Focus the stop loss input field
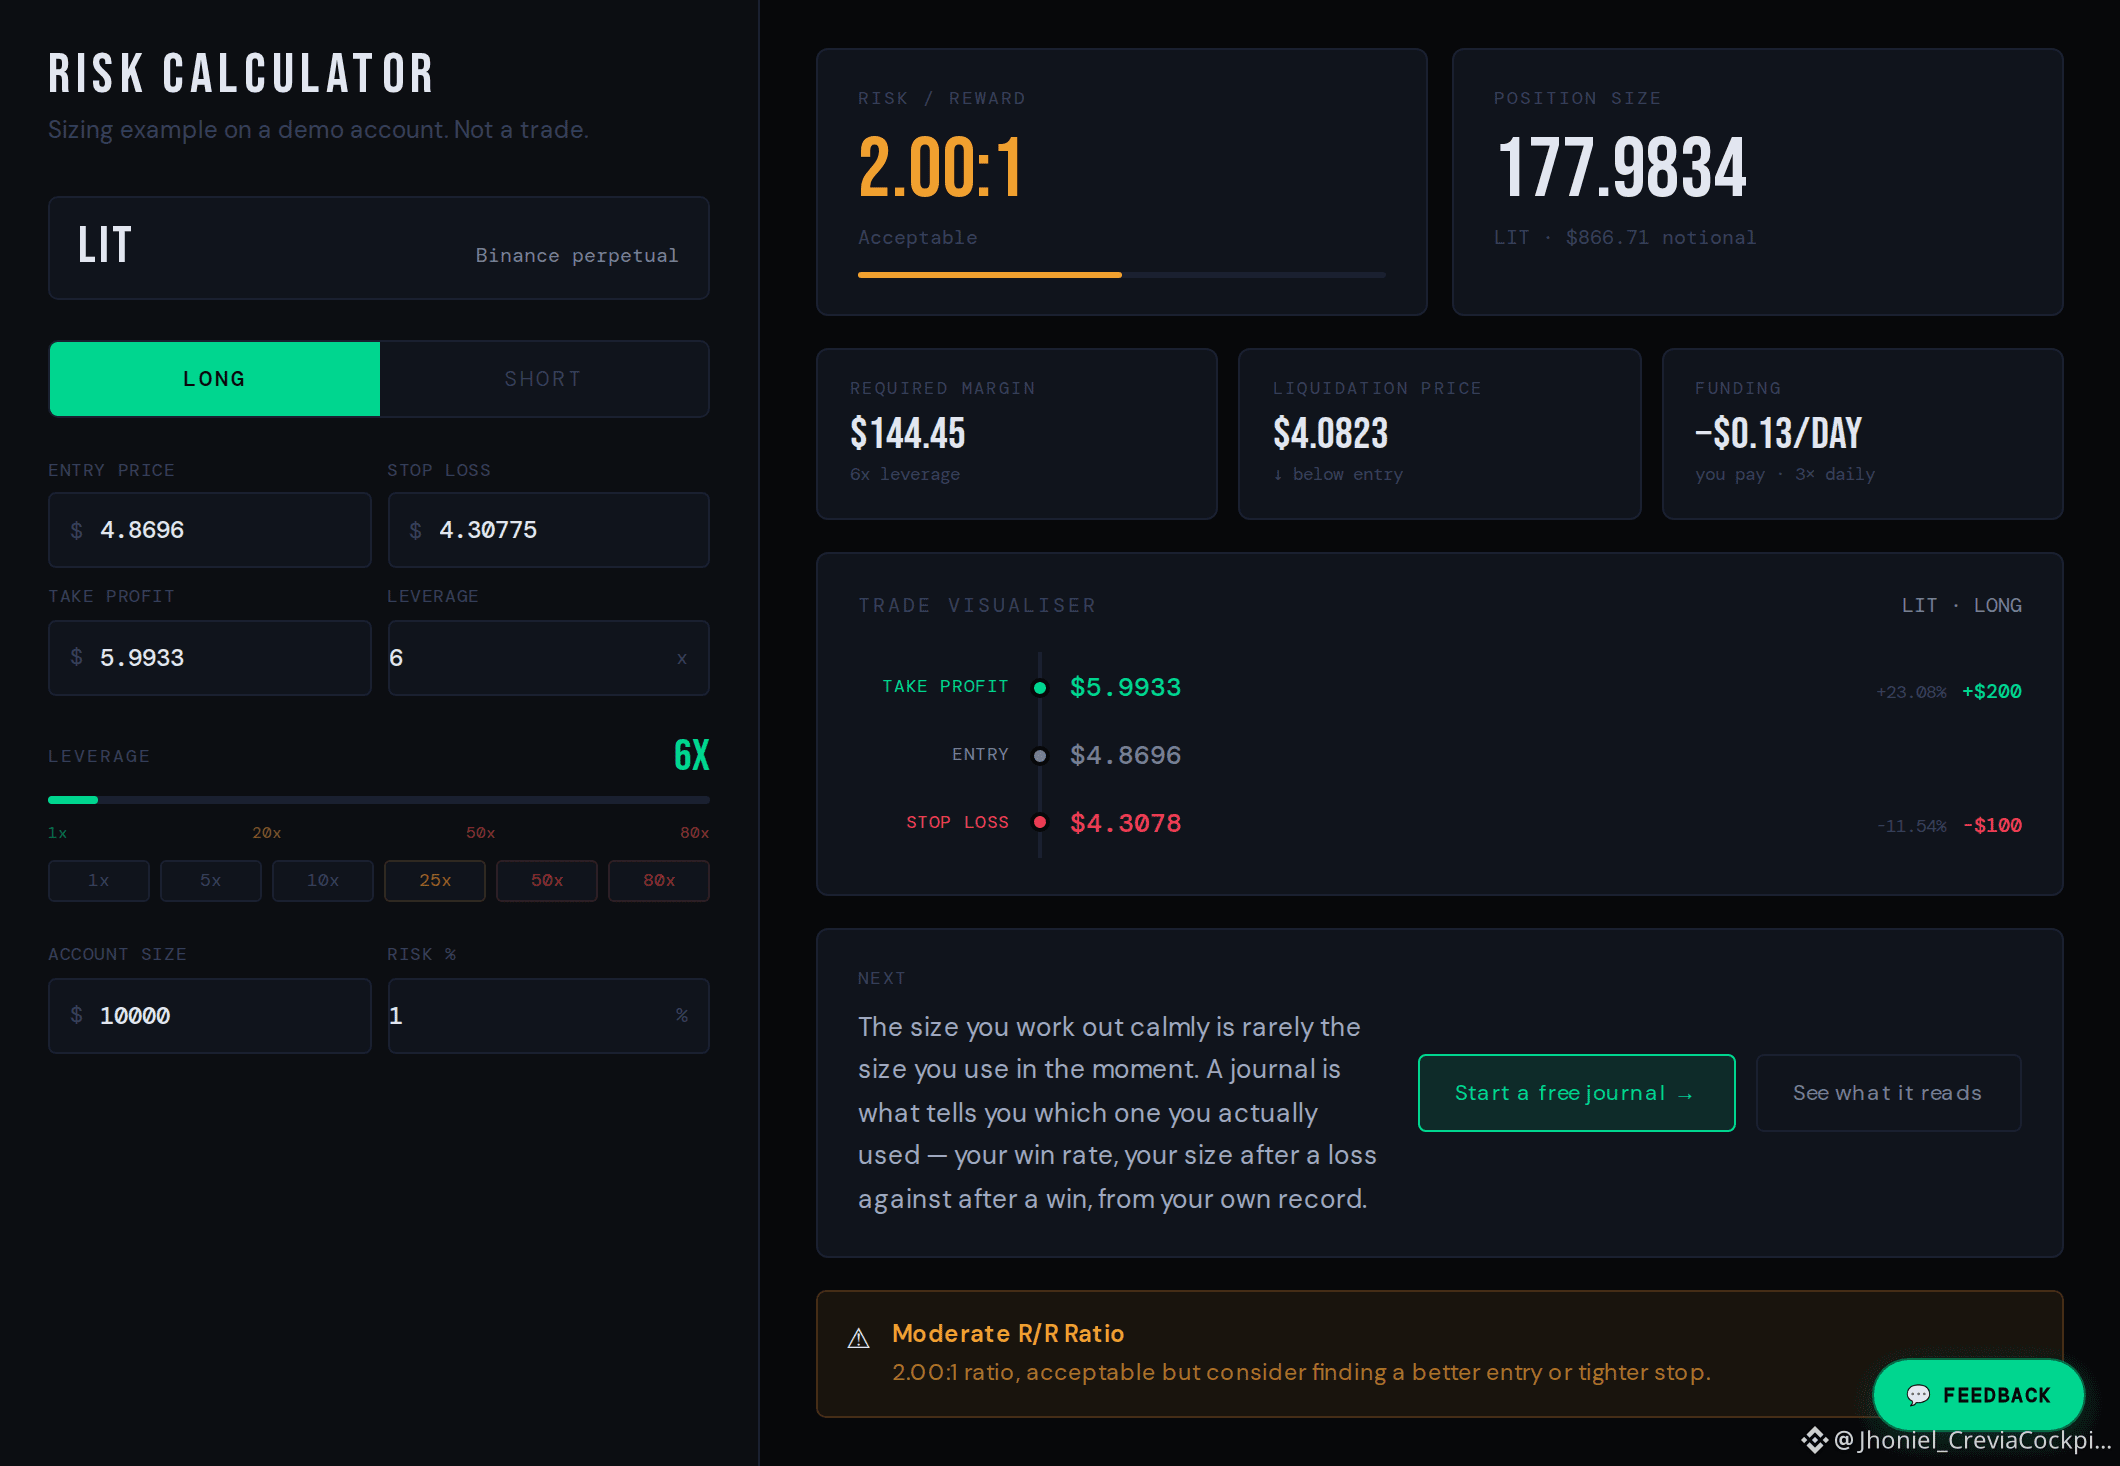 pyautogui.click(x=549, y=530)
